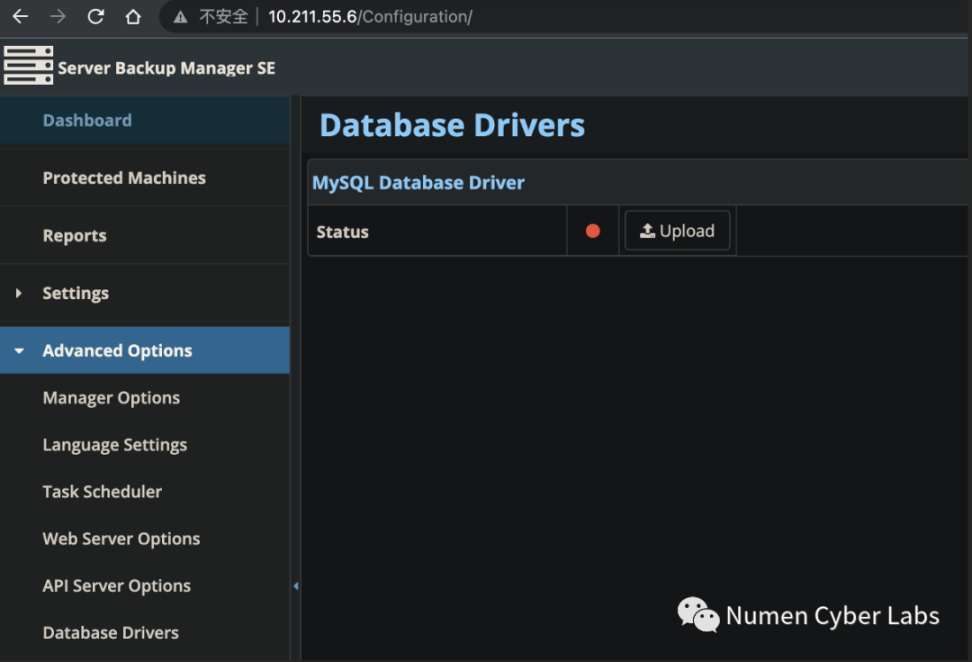Expand the Settings section in the sidebar
Image resolution: width=972 pixels, height=662 pixels.
click(75, 293)
